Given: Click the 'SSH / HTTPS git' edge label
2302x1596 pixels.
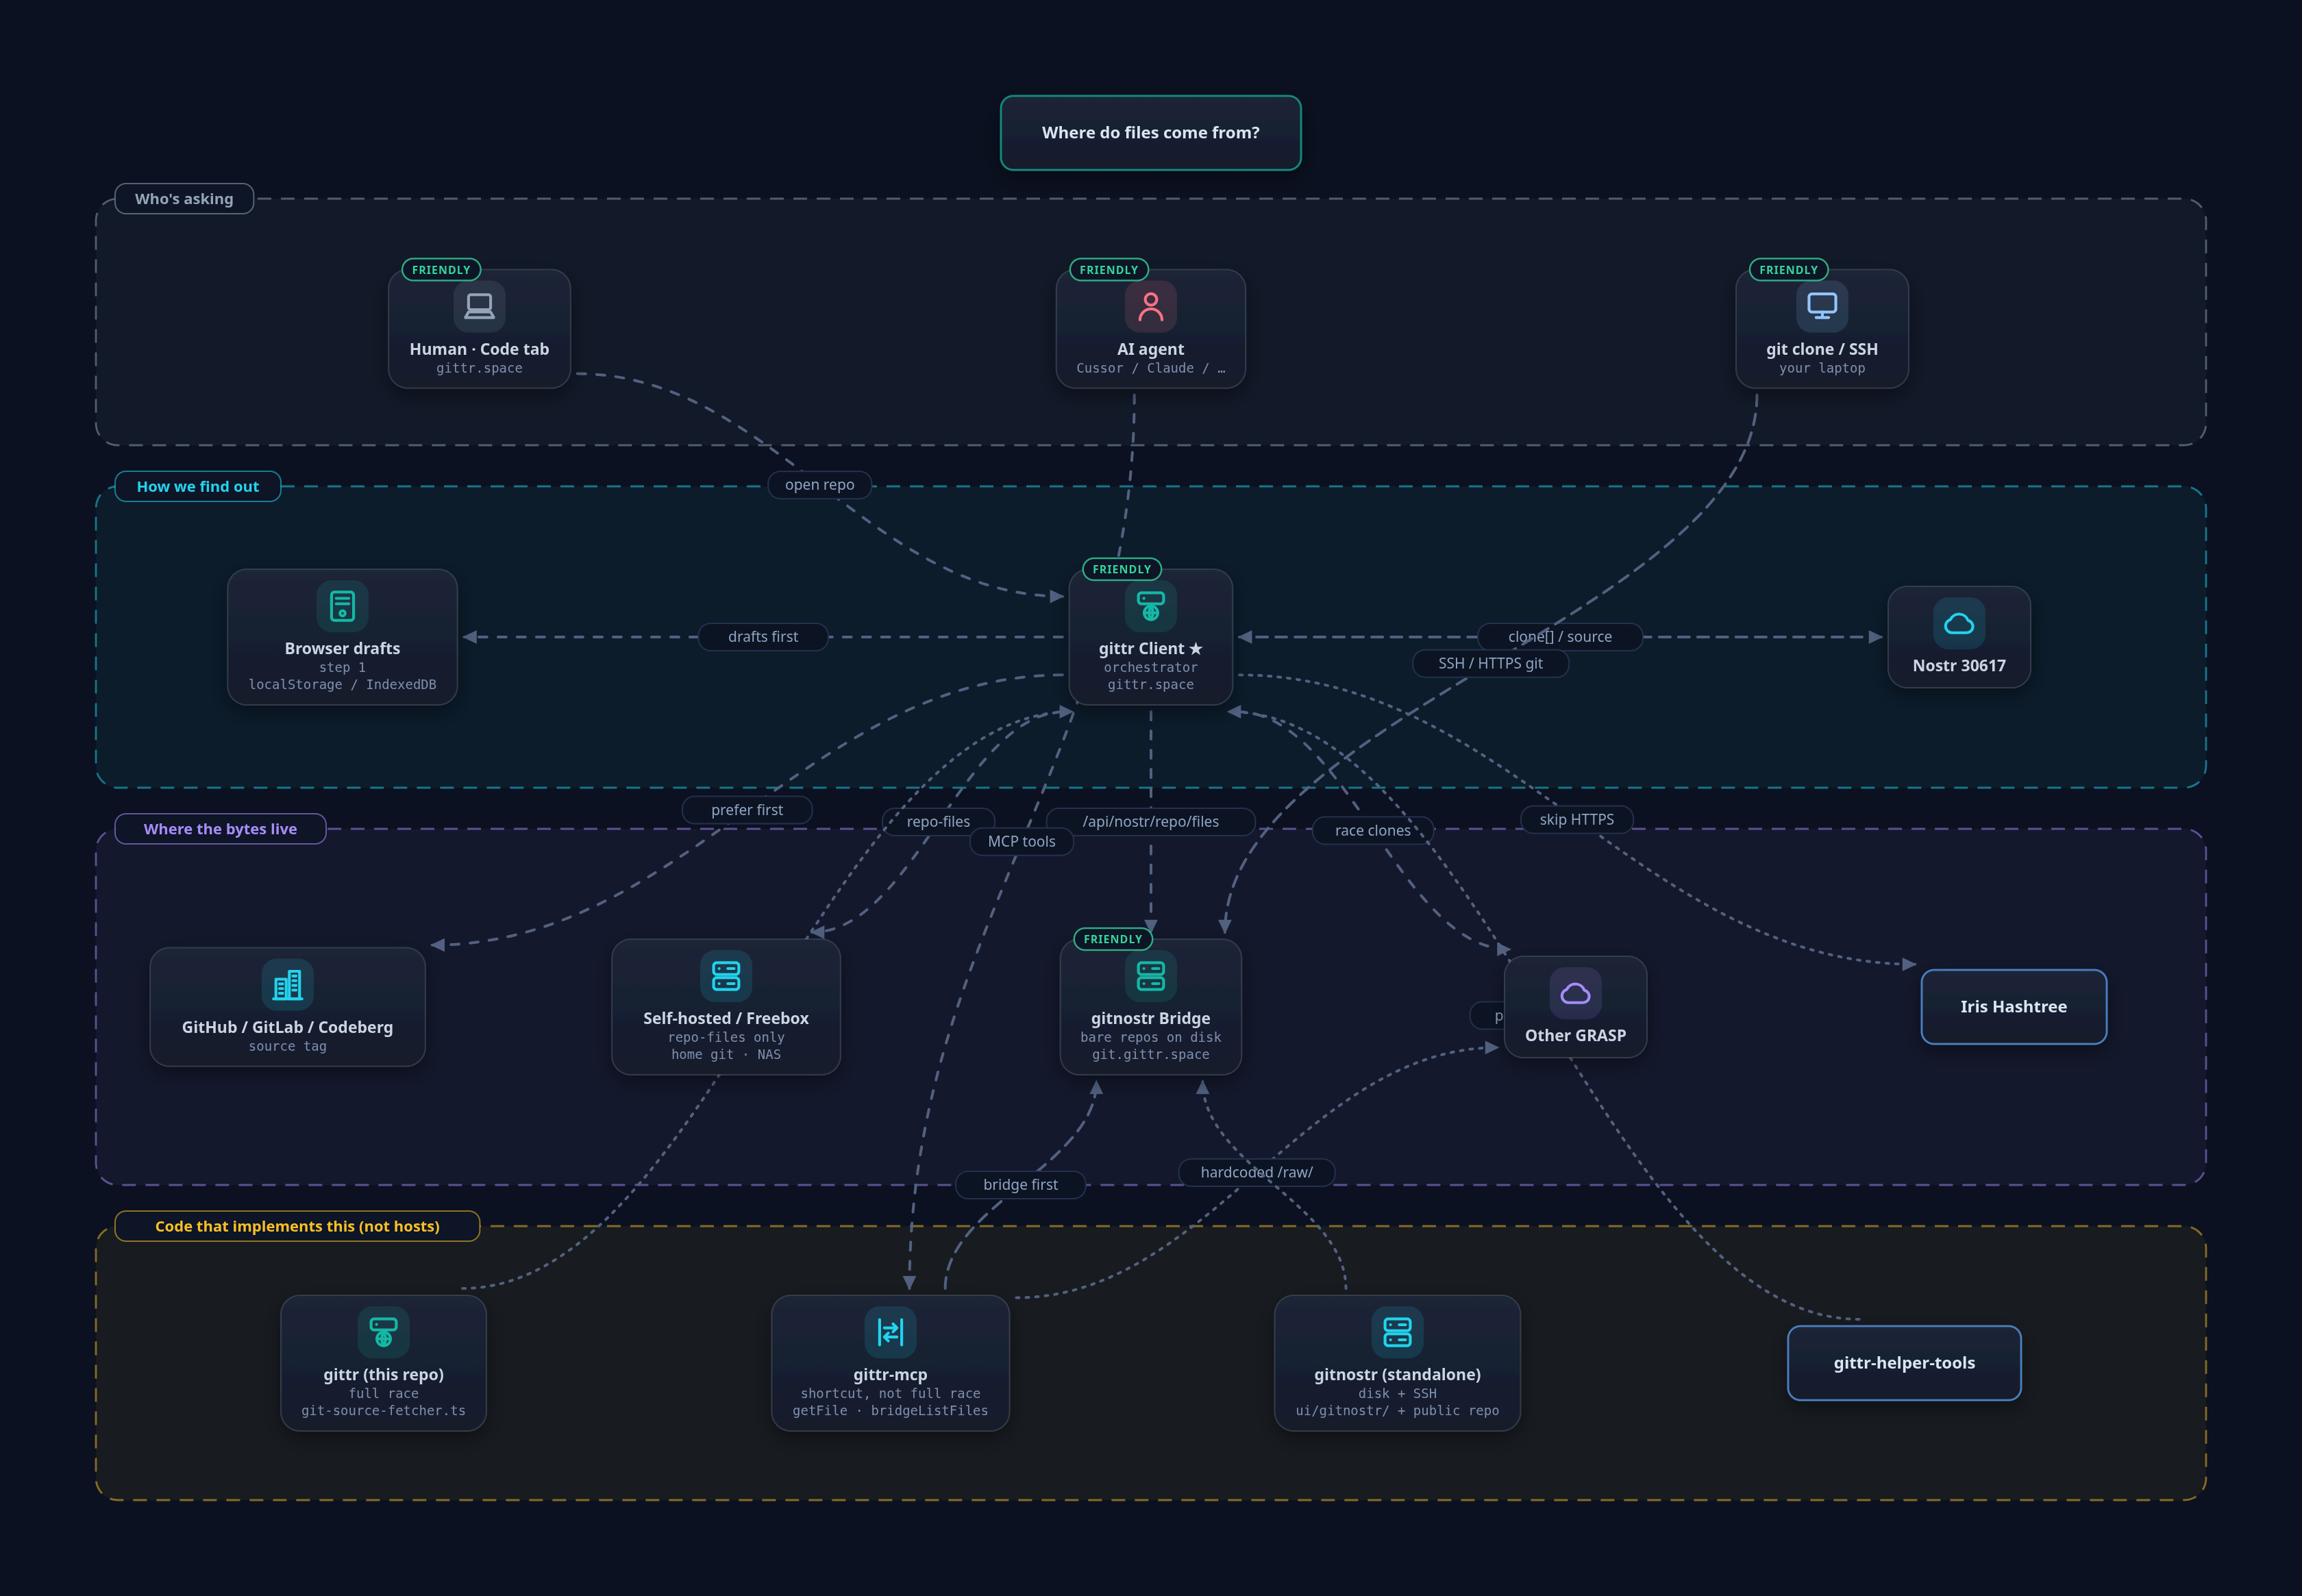Looking at the screenshot, I should pyautogui.click(x=1490, y=664).
